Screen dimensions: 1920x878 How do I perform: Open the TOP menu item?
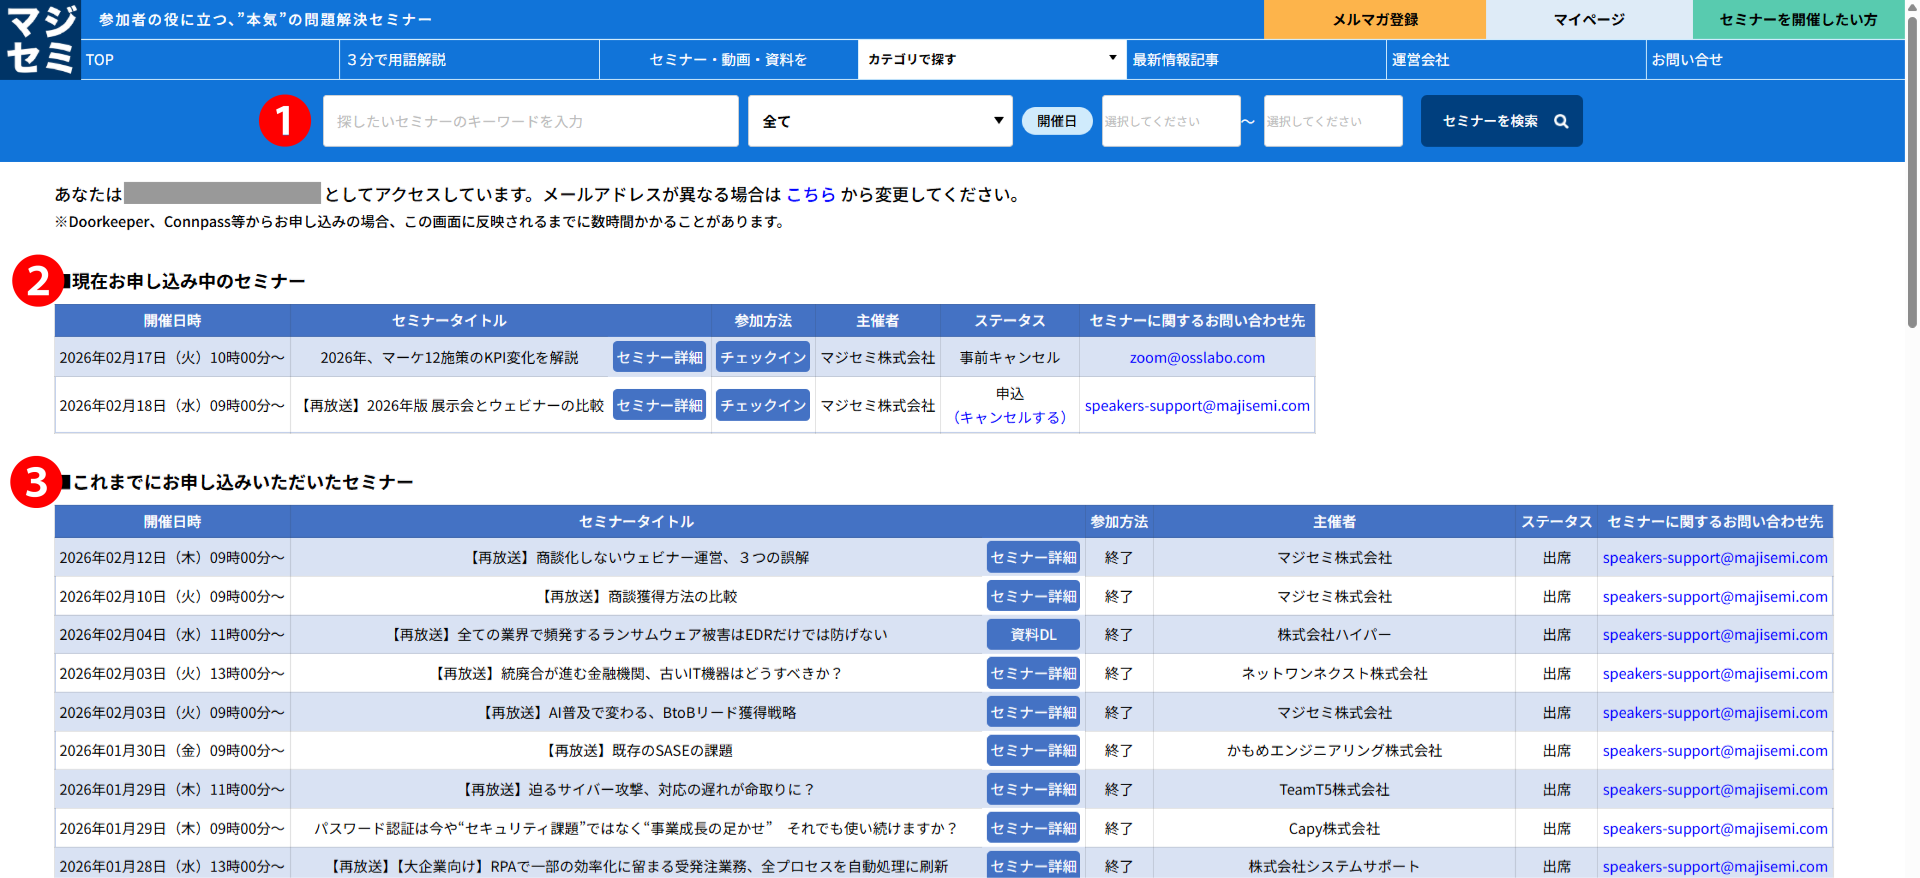[x=210, y=60]
